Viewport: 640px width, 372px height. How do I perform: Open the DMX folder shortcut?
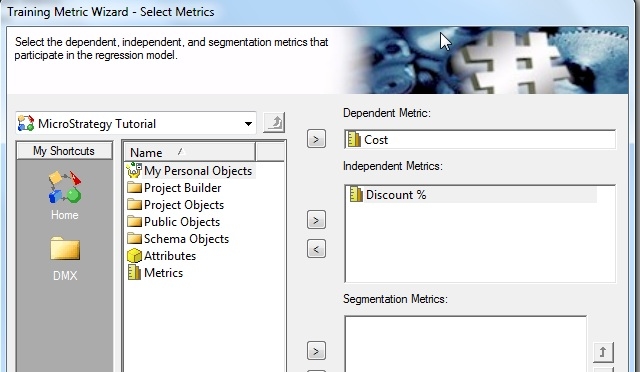(x=65, y=248)
